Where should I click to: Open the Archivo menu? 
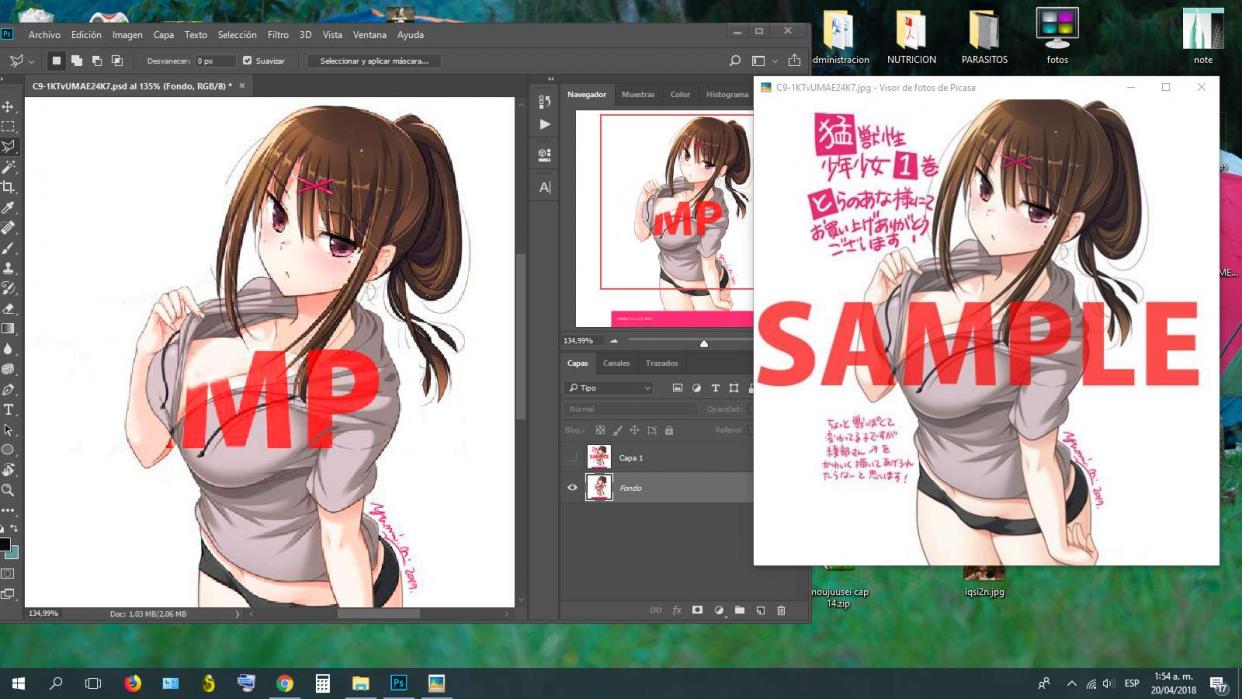[44, 35]
